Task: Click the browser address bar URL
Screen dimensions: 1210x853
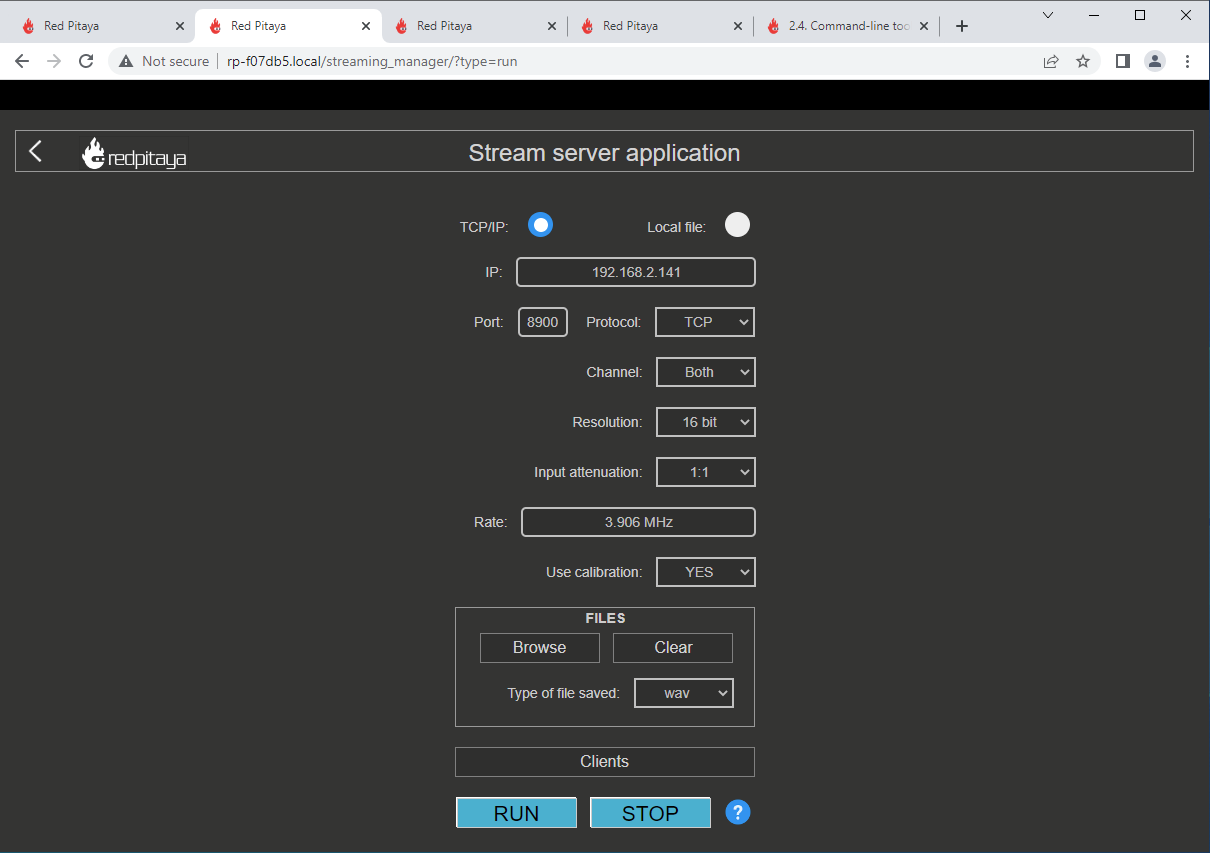Action: pos(372,61)
